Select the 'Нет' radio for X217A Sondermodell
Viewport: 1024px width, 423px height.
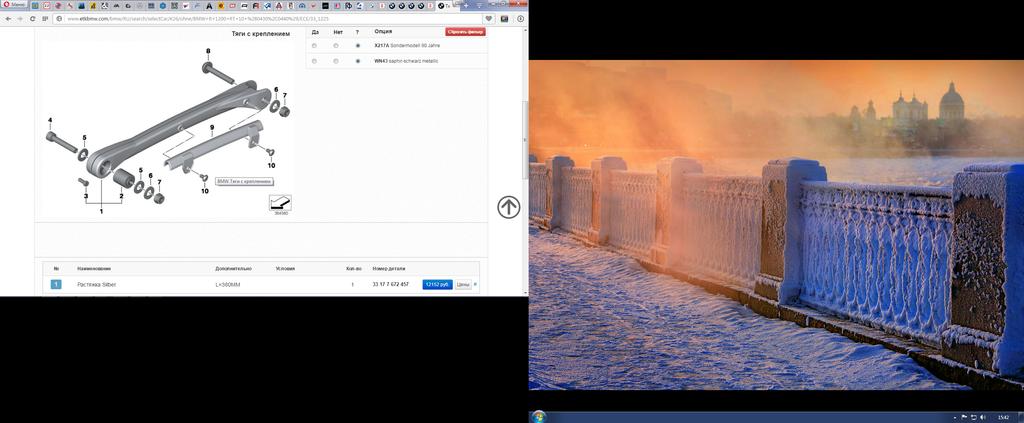tap(336, 46)
